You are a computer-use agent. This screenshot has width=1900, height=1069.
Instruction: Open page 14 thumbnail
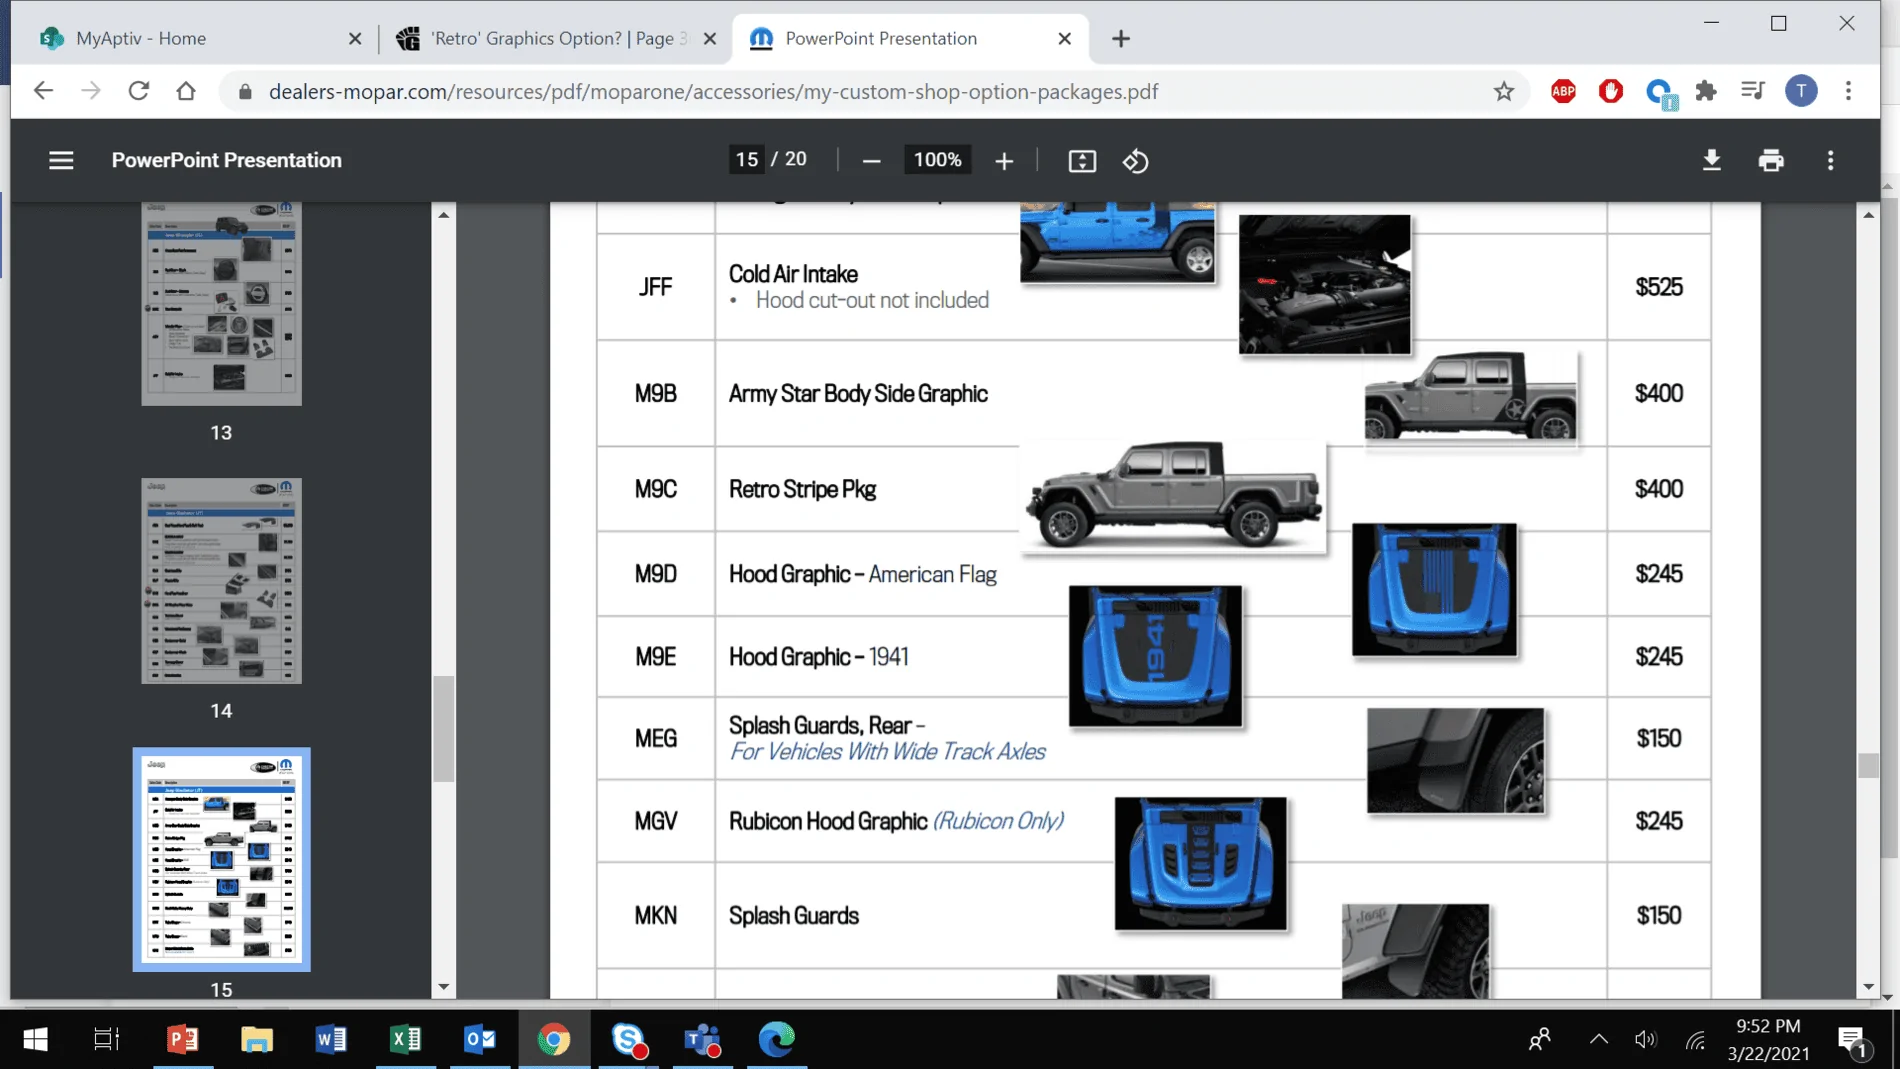pyautogui.click(x=221, y=581)
